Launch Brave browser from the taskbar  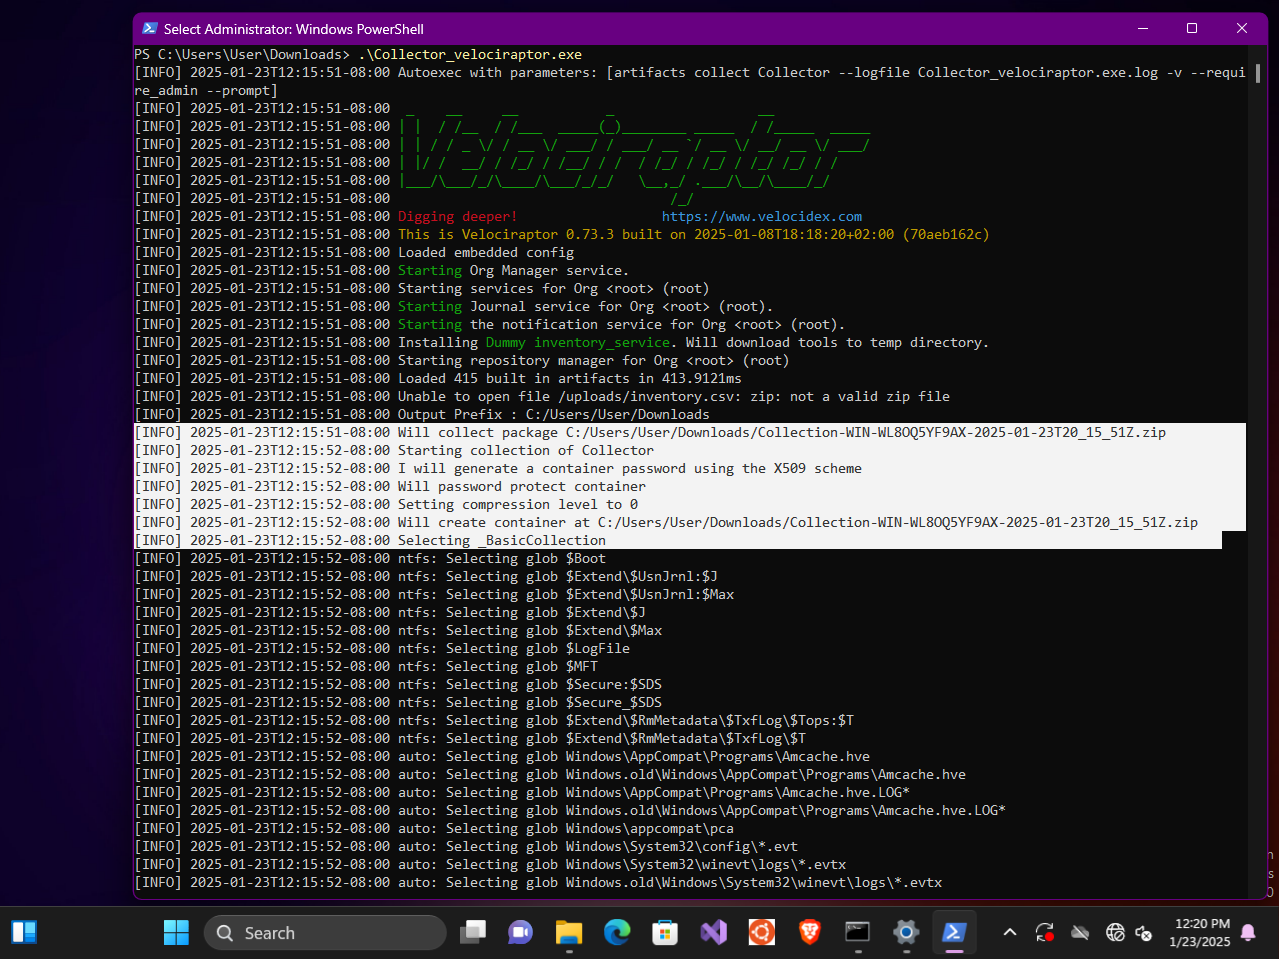809,932
